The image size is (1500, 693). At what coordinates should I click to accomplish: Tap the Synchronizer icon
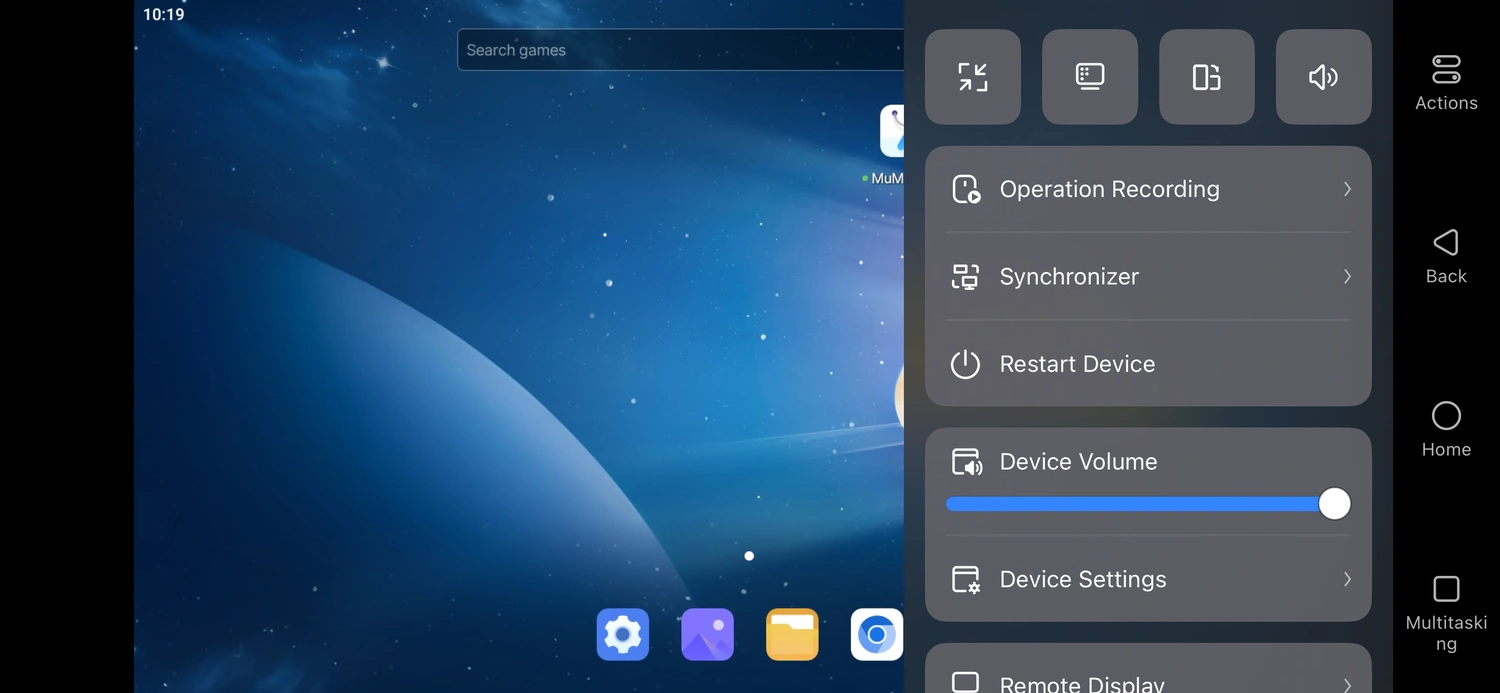point(966,277)
